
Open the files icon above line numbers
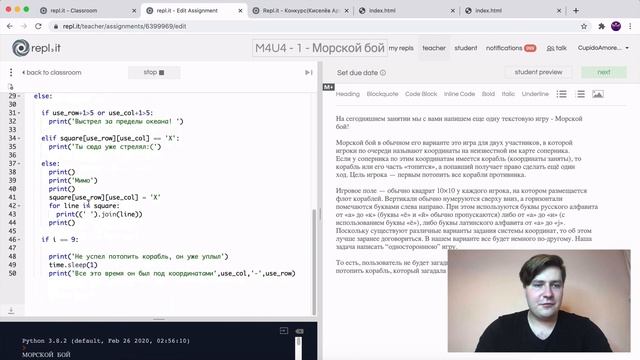tap(11, 87)
